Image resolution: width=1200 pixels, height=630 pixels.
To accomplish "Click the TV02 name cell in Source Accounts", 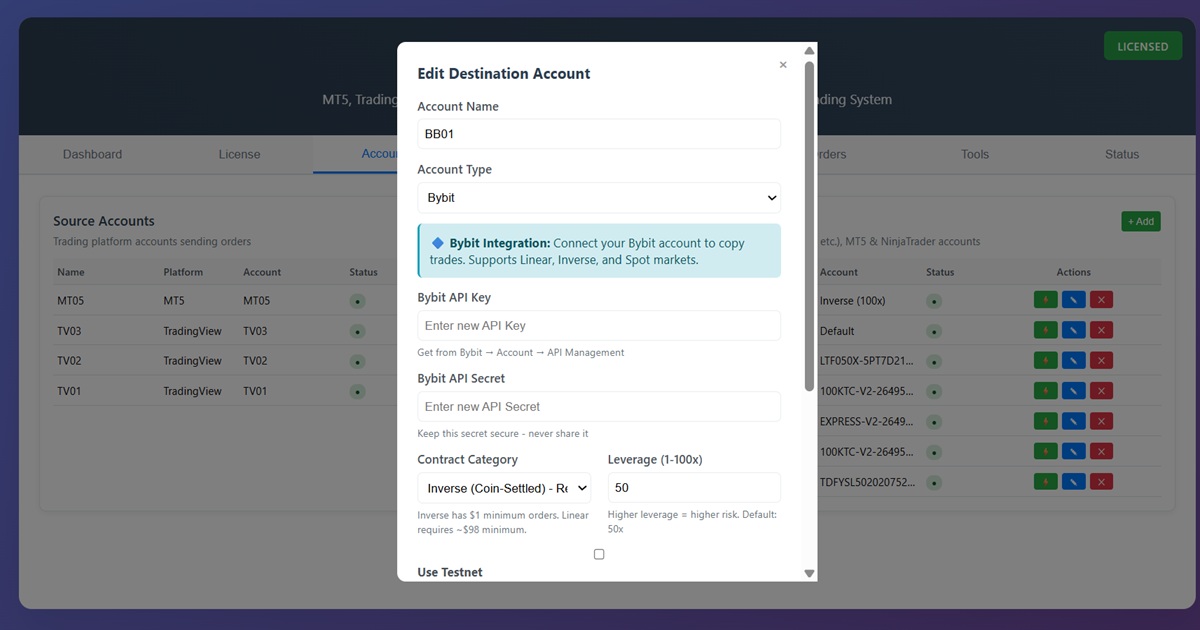I will point(69,361).
